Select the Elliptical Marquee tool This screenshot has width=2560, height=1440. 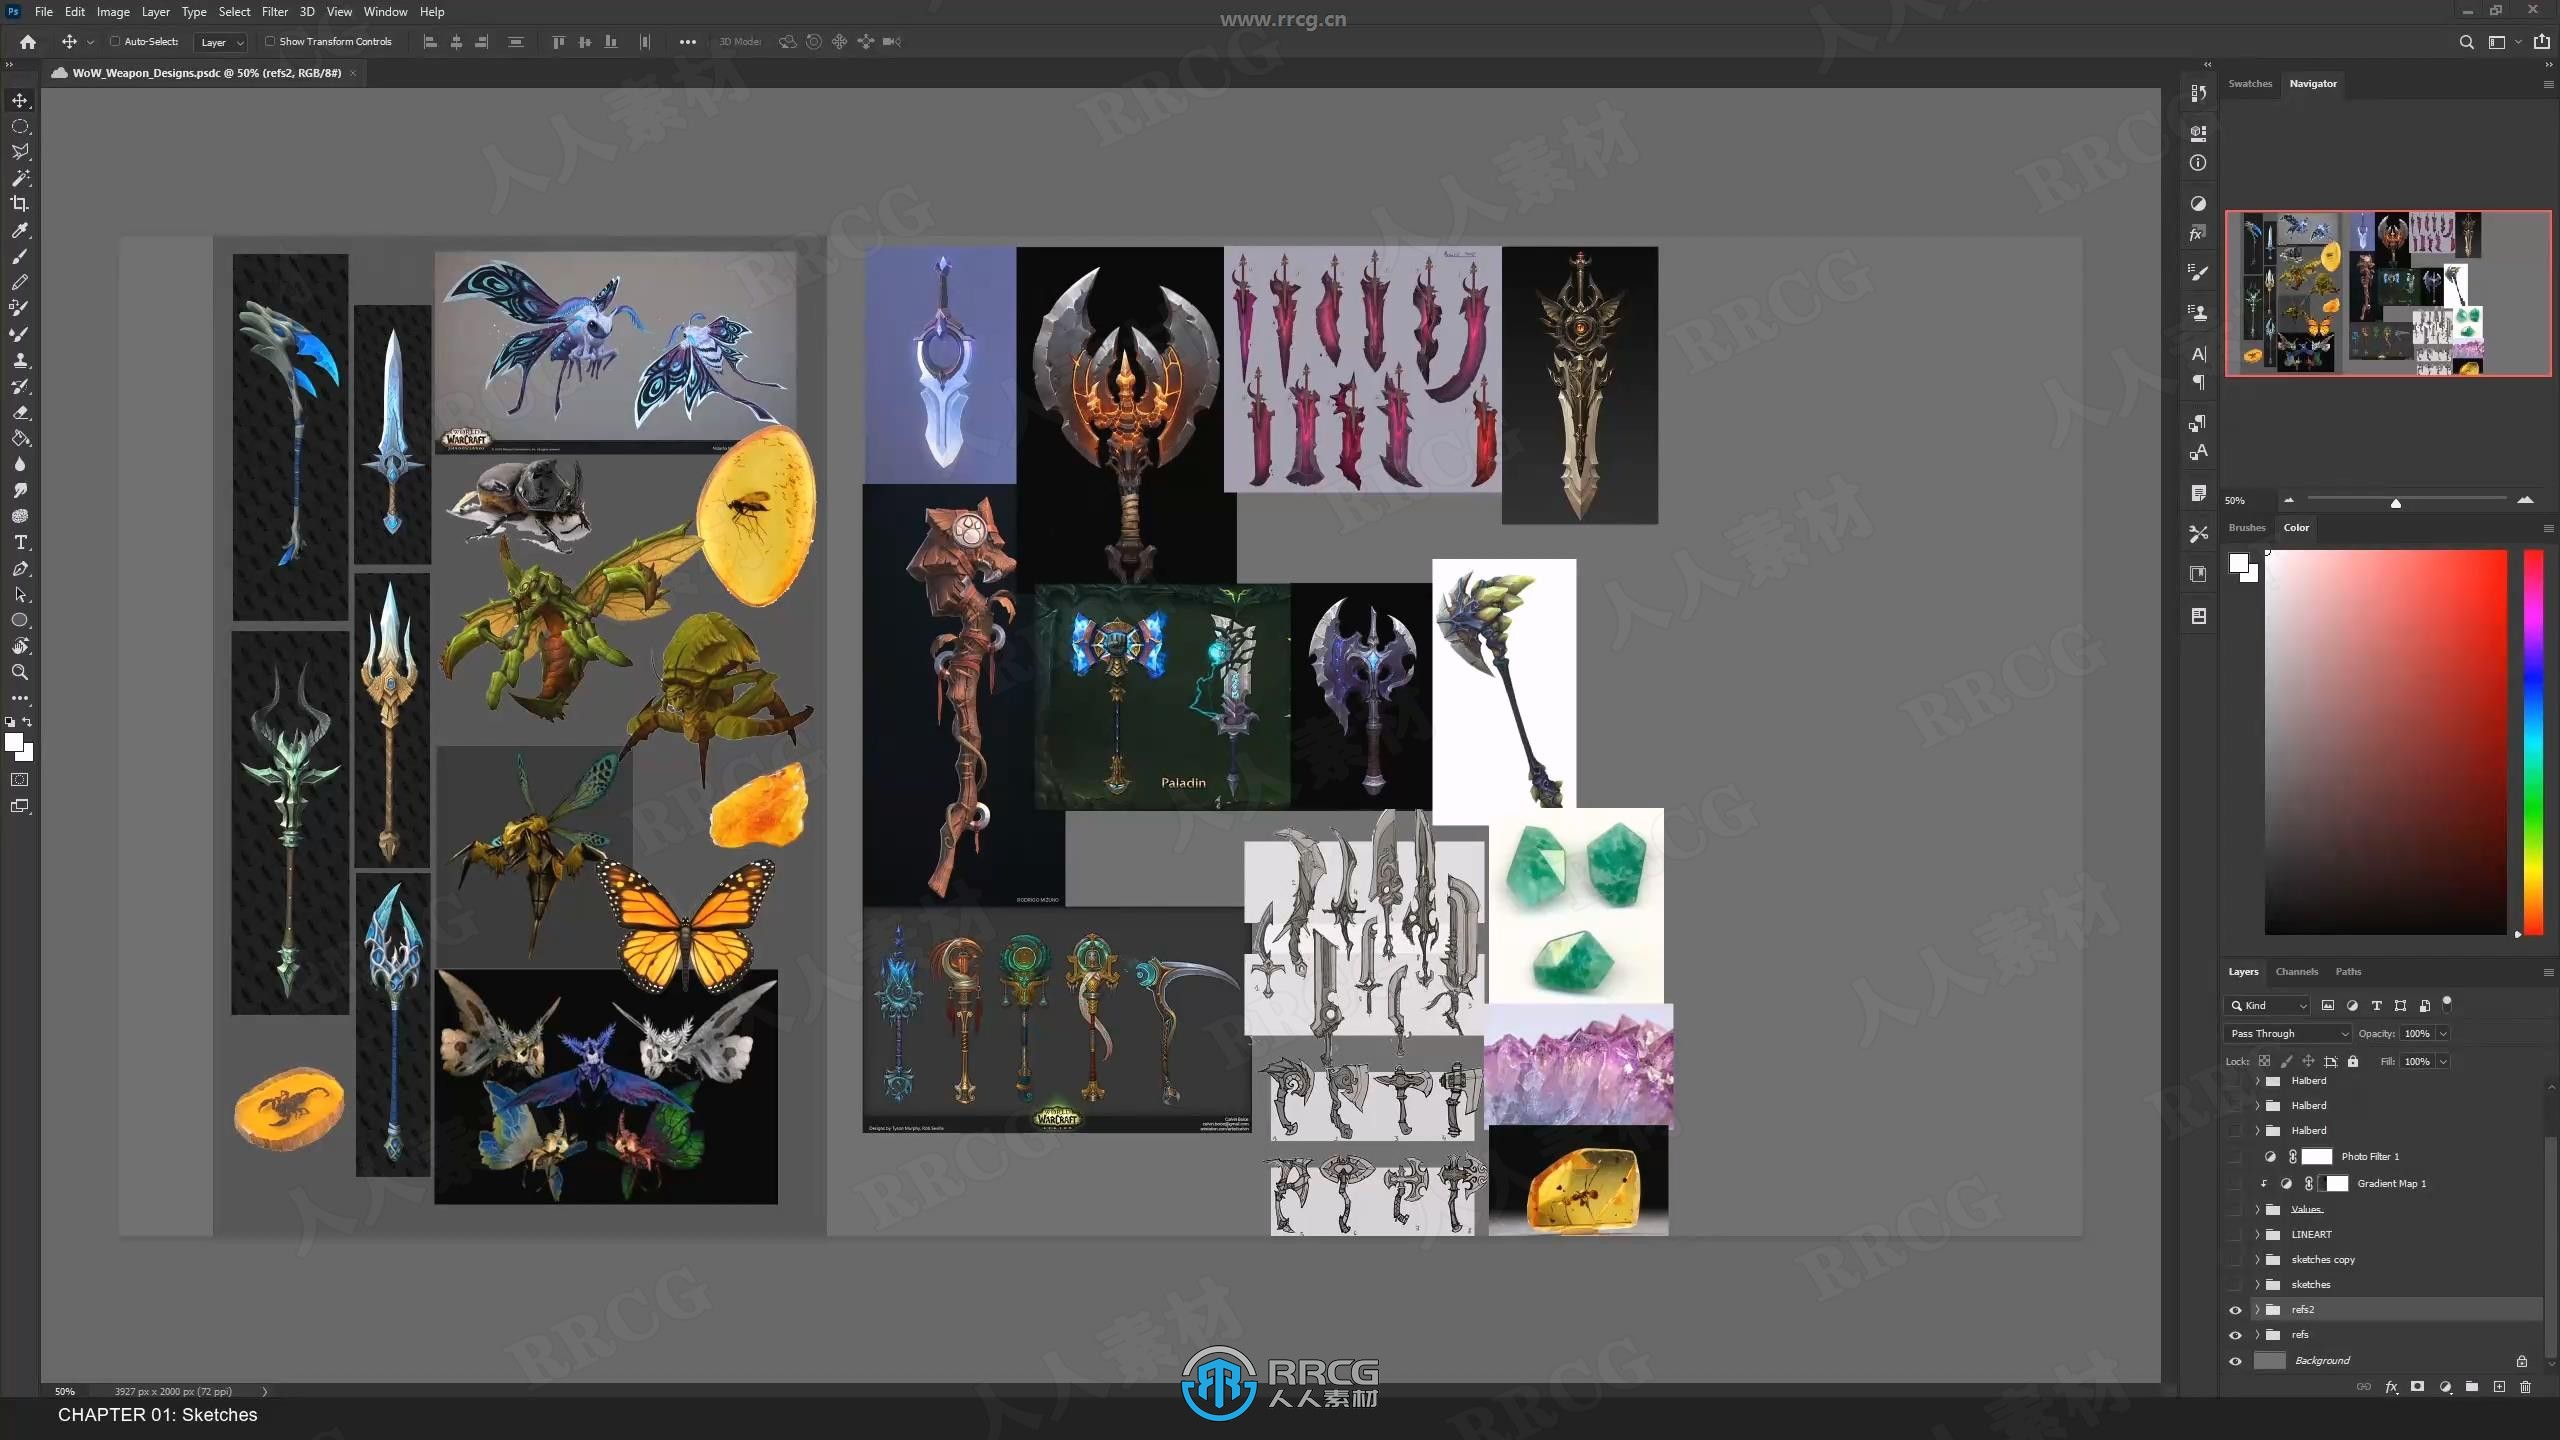pyautogui.click(x=20, y=126)
